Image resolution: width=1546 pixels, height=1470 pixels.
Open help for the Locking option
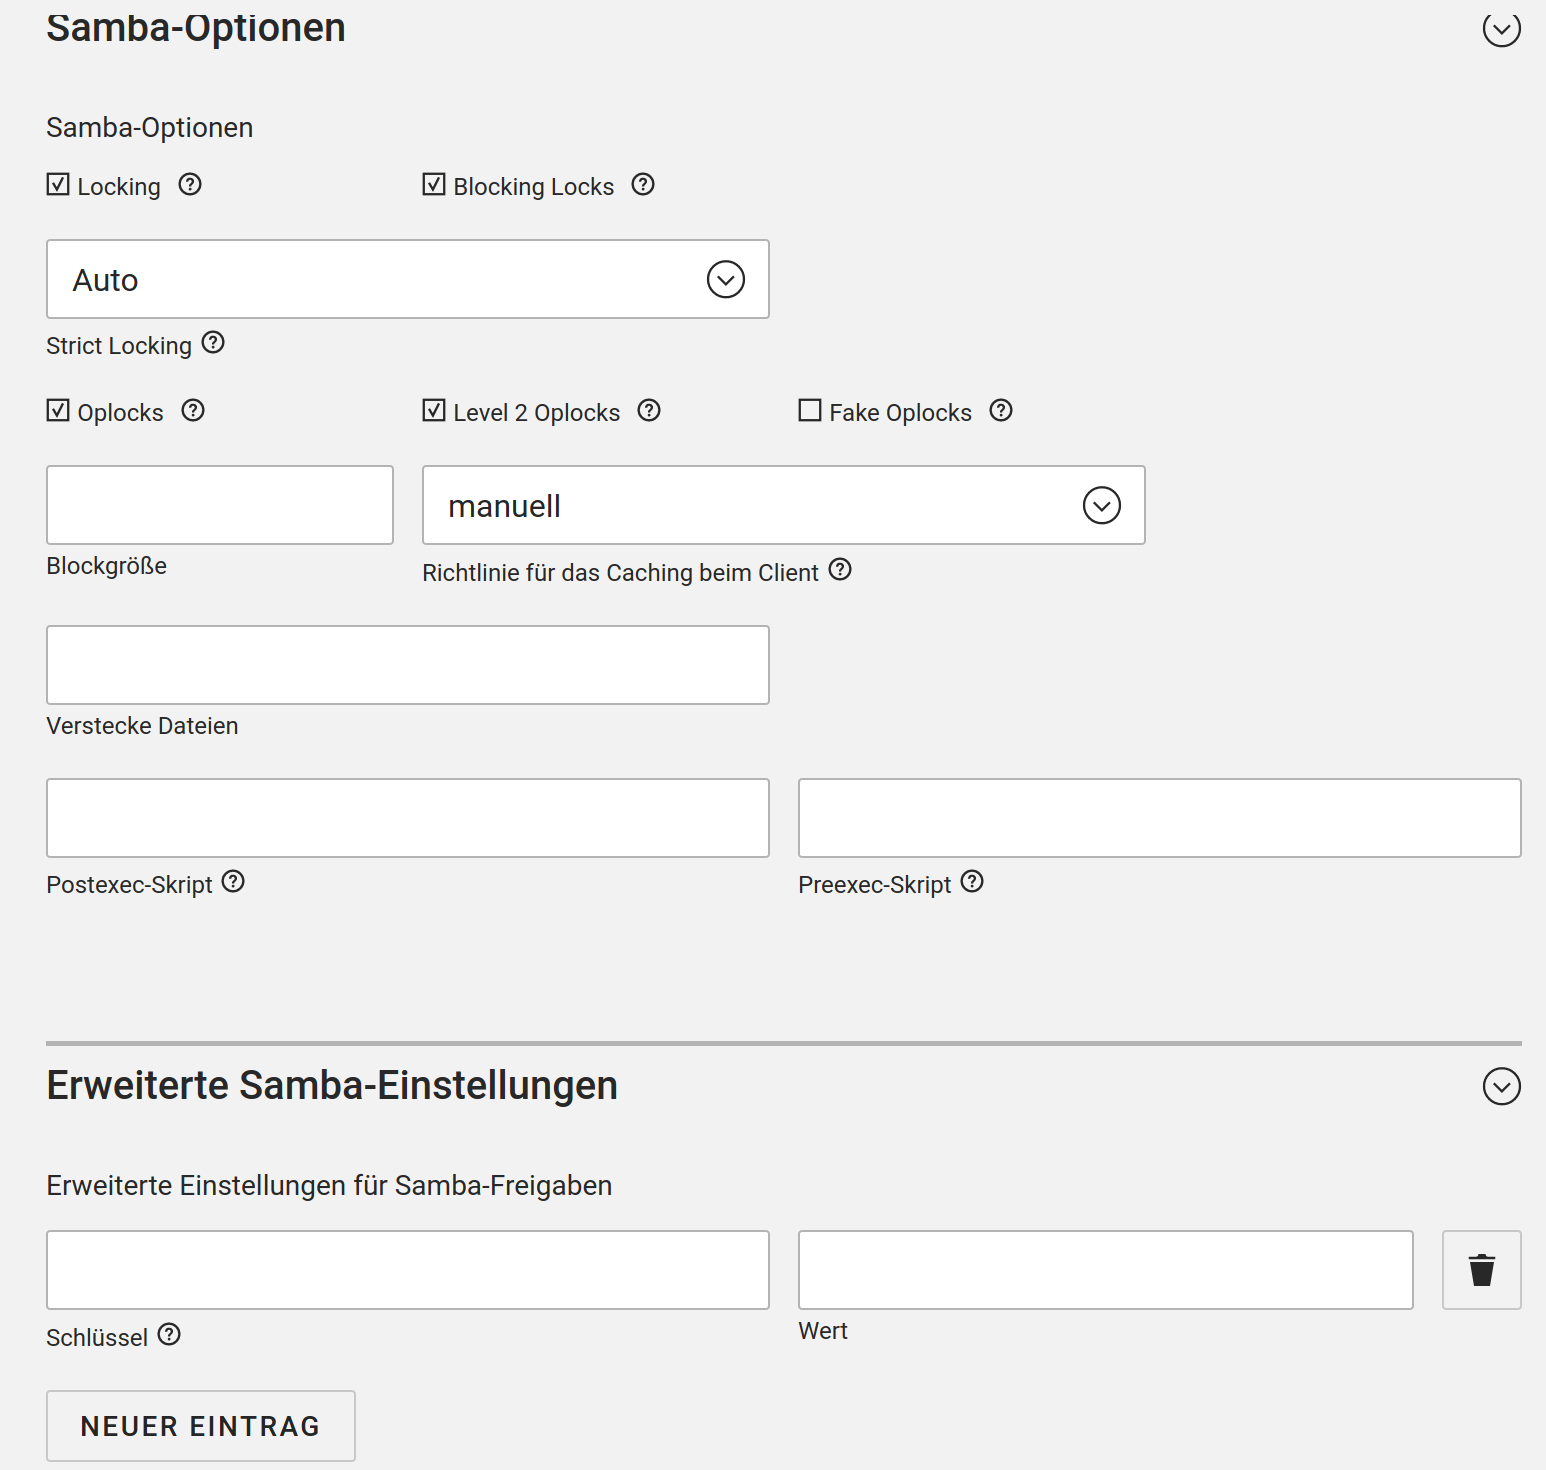coord(190,184)
